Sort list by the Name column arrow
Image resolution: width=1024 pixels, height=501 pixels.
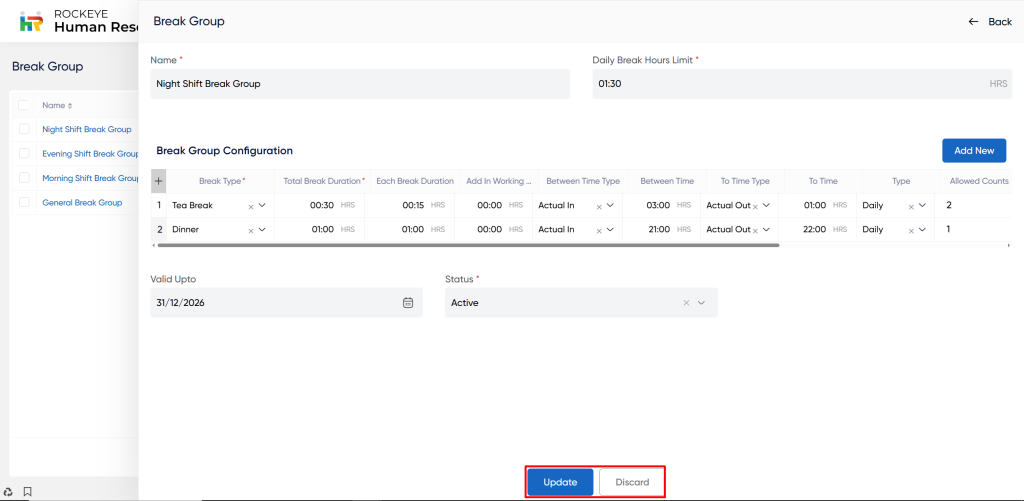(x=69, y=106)
